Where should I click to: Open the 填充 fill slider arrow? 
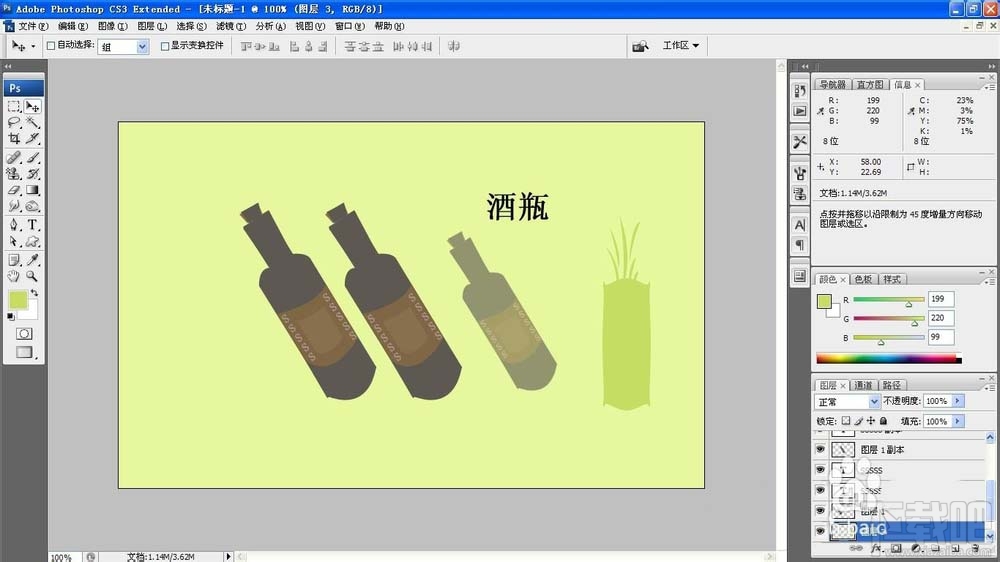(958, 422)
